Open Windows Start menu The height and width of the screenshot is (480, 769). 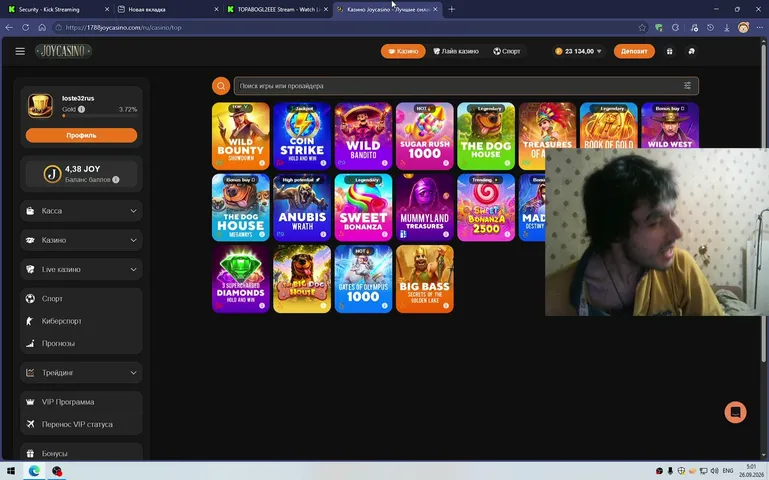(x=11, y=471)
